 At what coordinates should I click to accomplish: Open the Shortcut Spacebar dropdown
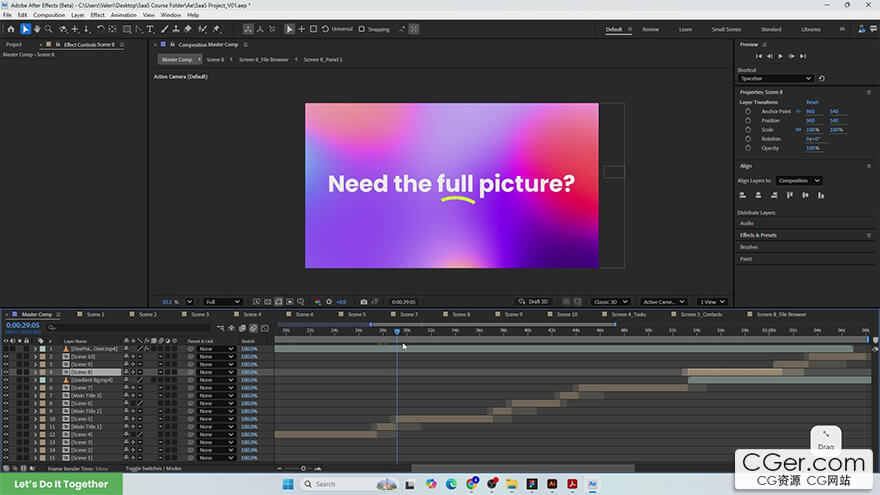coord(775,79)
